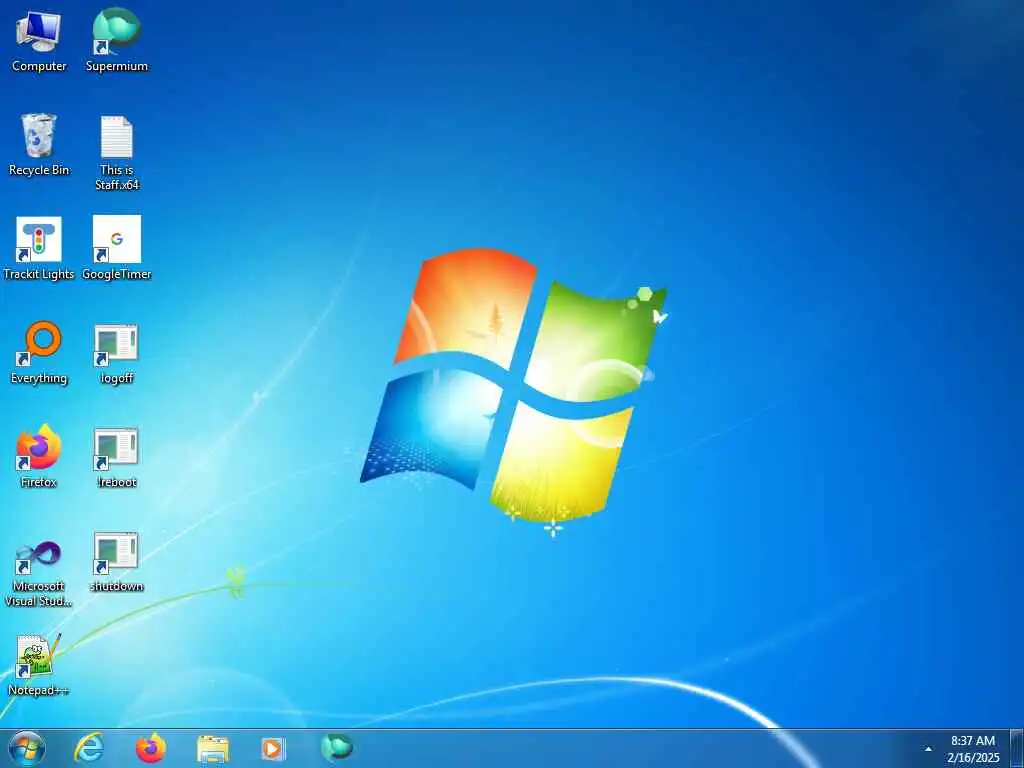Launch Firefox from the taskbar

click(x=151, y=748)
